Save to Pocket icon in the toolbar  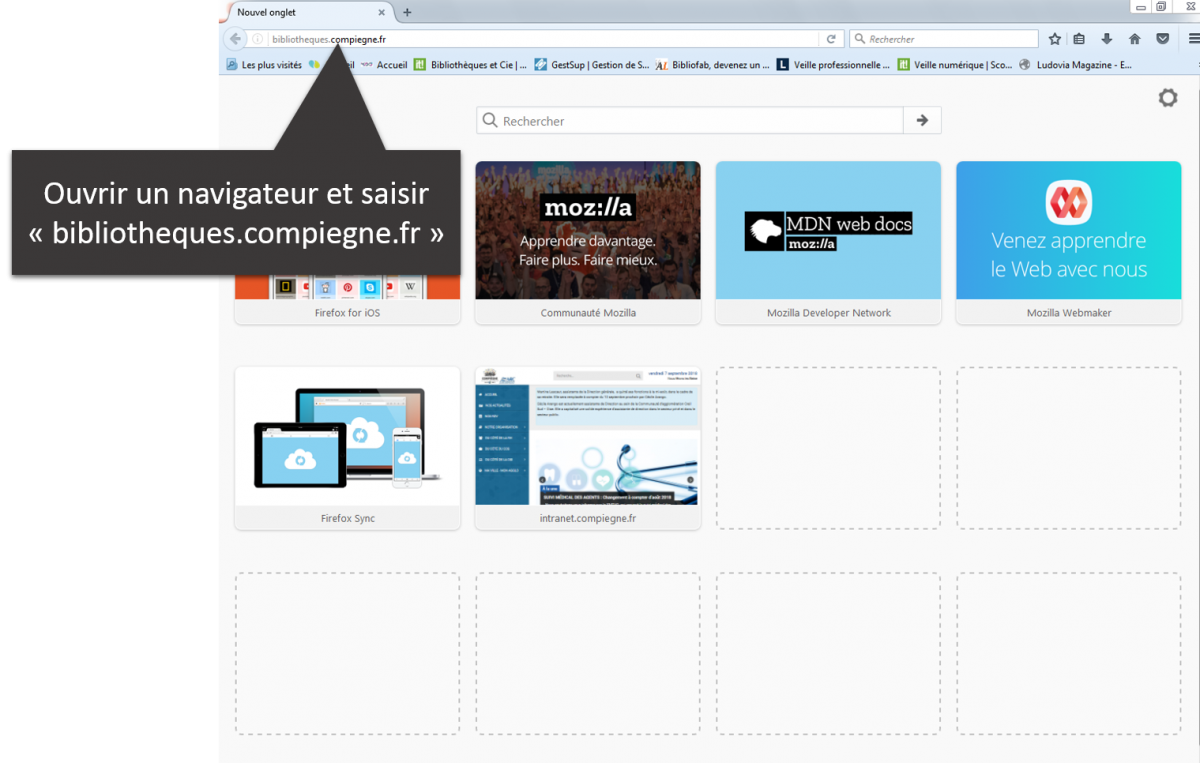1162,39
